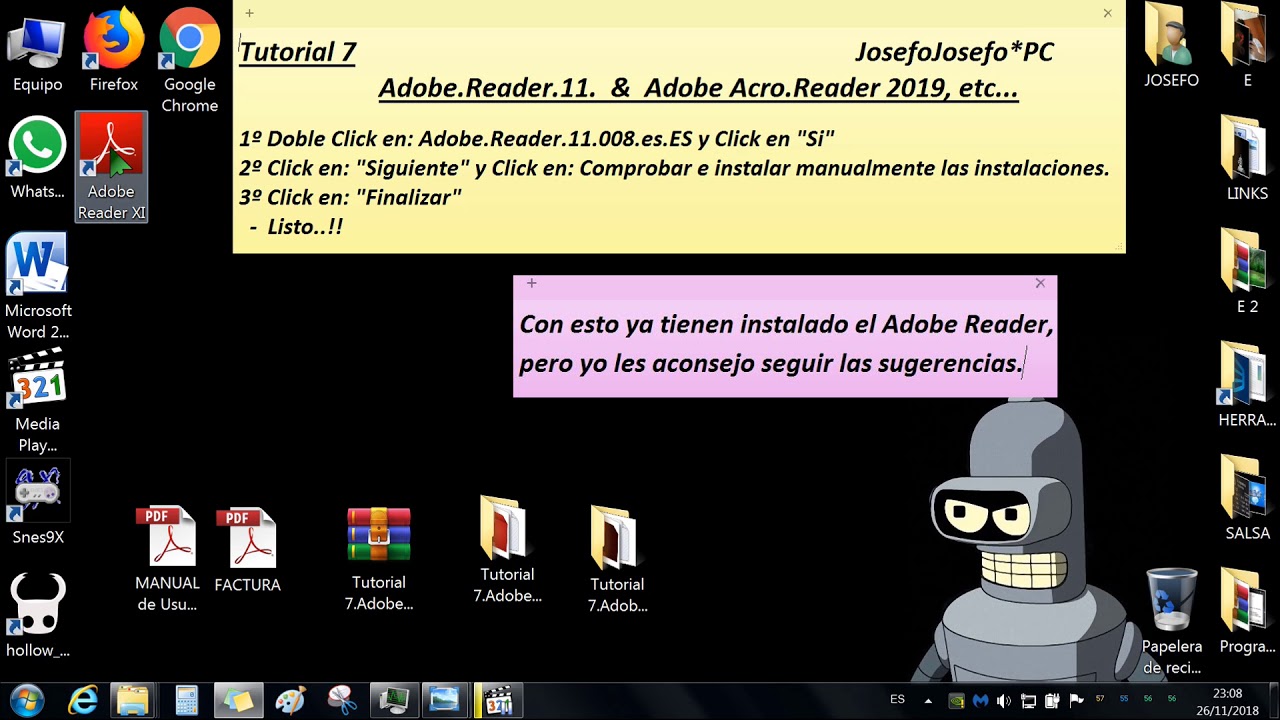Switch to Sticky Notes in the taskbar
1280x720 pixels.
(238, 700)
